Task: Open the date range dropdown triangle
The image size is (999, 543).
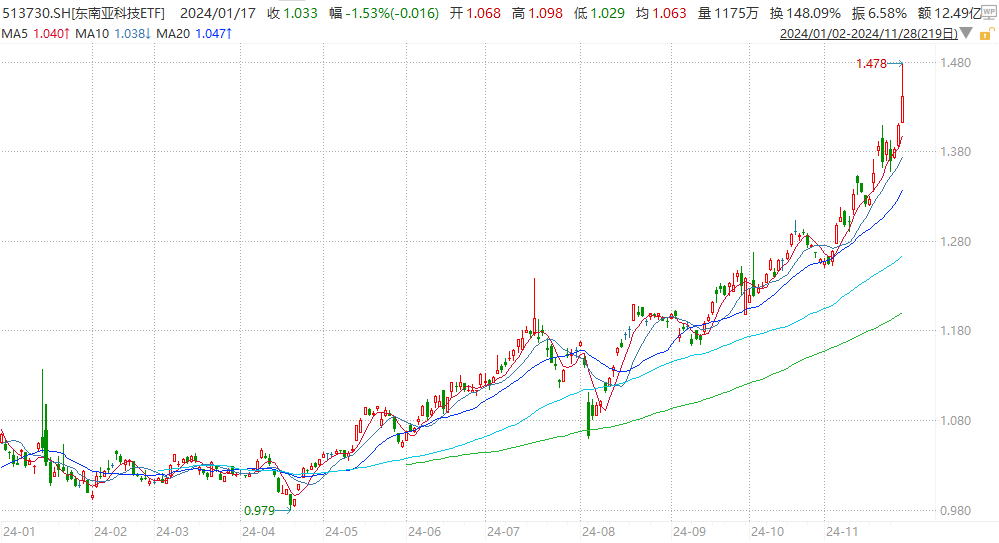Action: pyautogui.click(x=965, y=34)
